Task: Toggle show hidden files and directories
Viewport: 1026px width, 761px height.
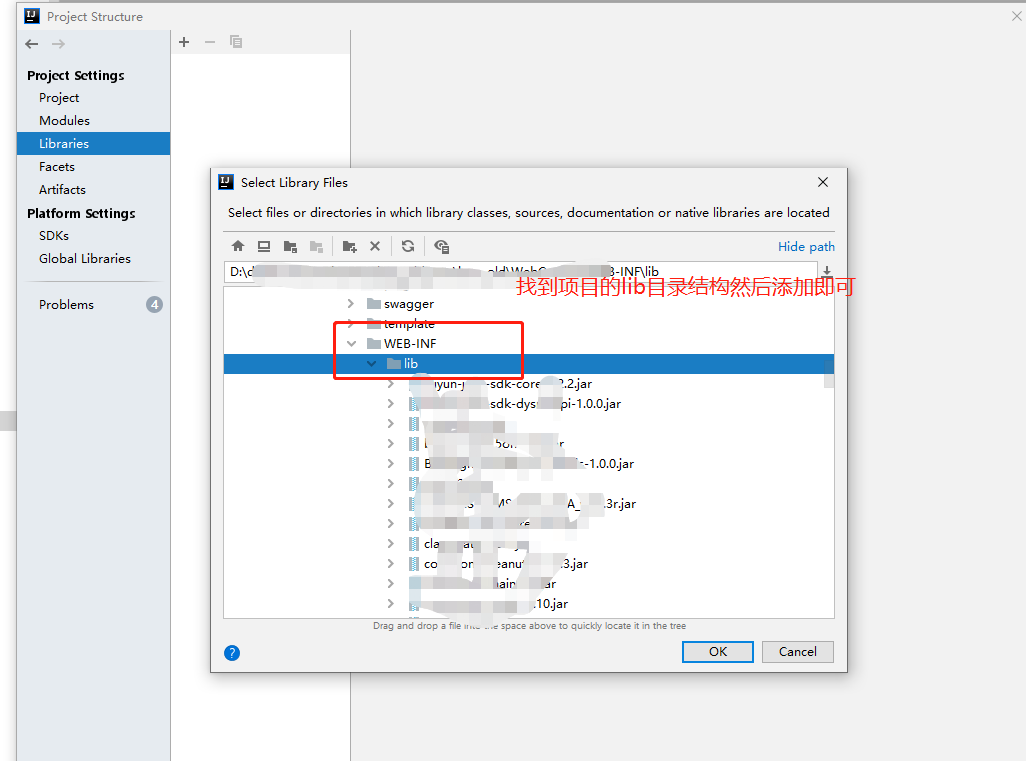Action: pyautogui.click(x=441, y=246)
